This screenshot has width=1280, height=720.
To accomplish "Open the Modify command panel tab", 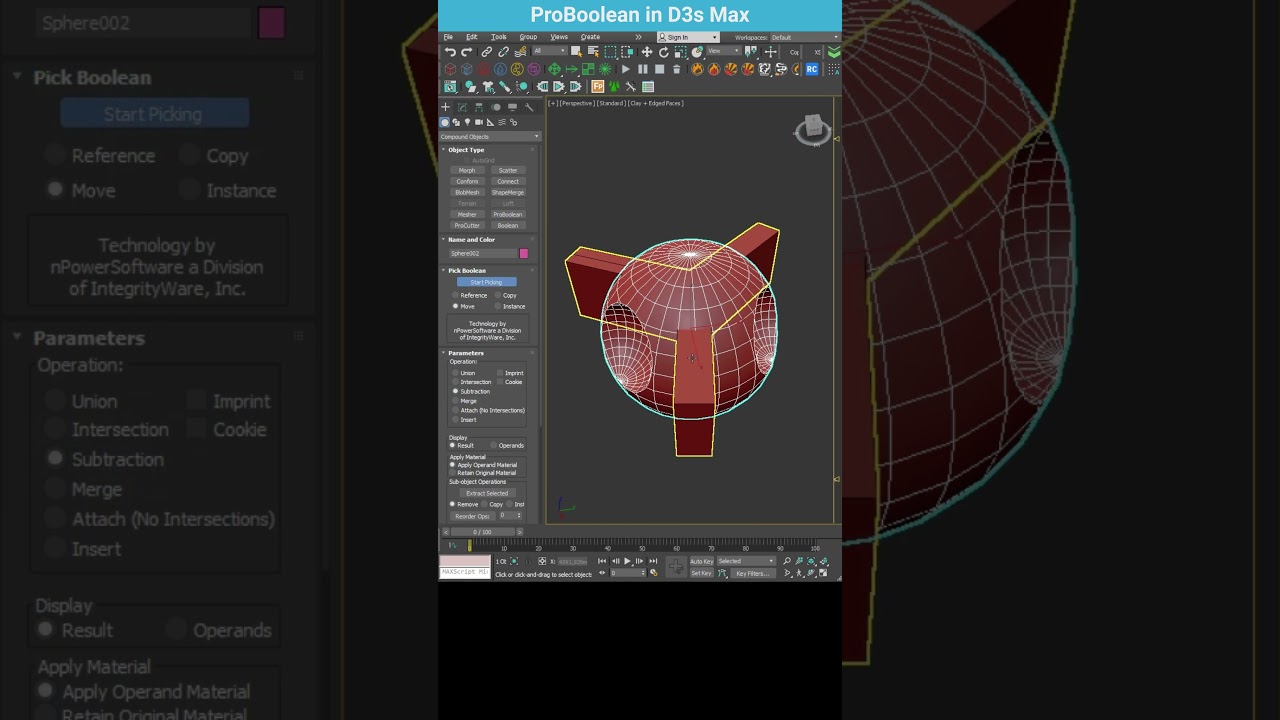I will click(x=462, y=107).
